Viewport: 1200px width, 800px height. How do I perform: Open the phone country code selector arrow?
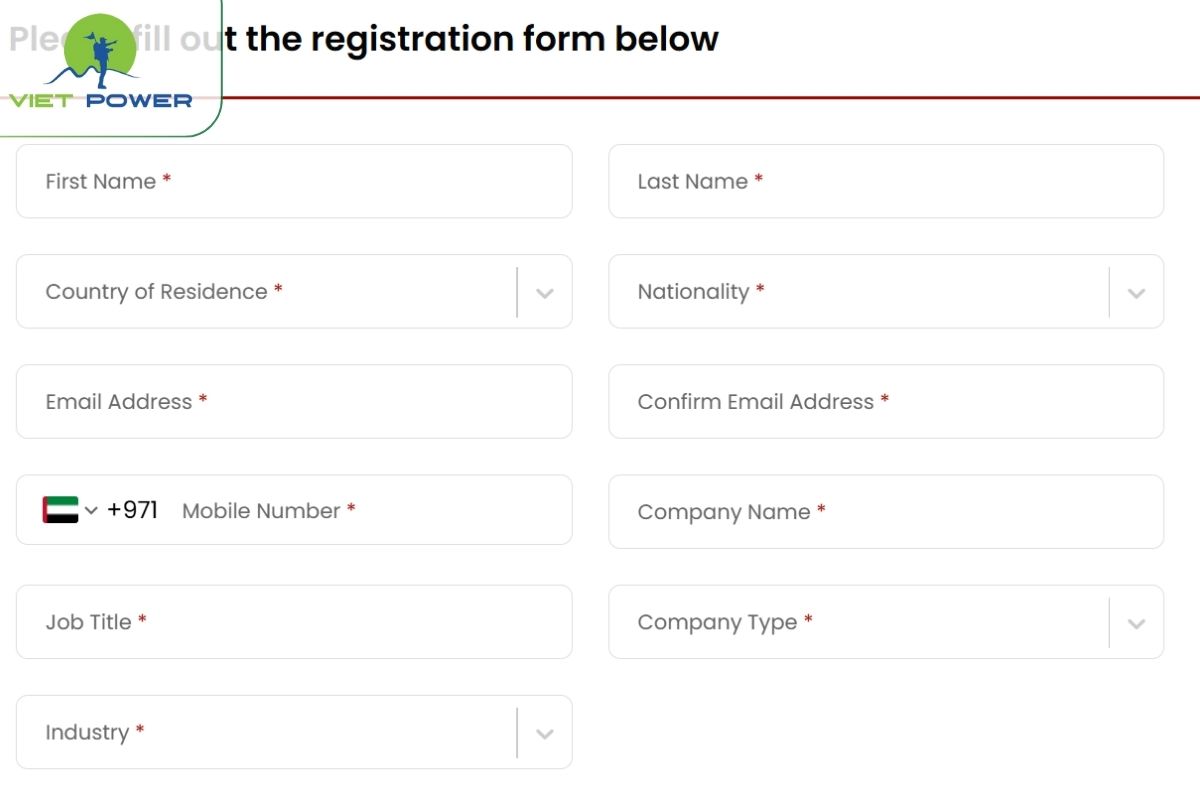(91, 511)
